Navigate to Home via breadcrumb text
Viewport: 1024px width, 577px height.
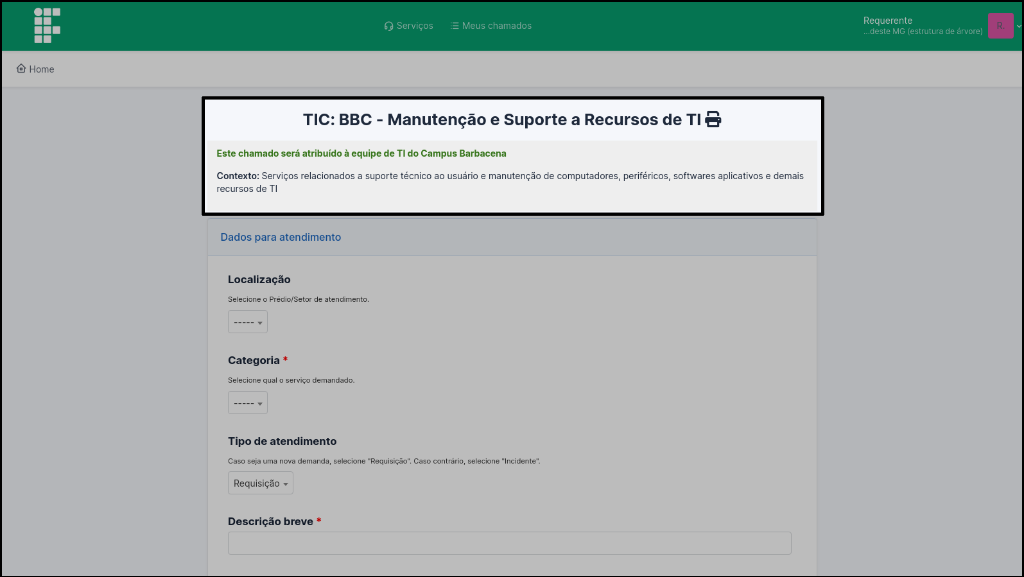point(42,69)
